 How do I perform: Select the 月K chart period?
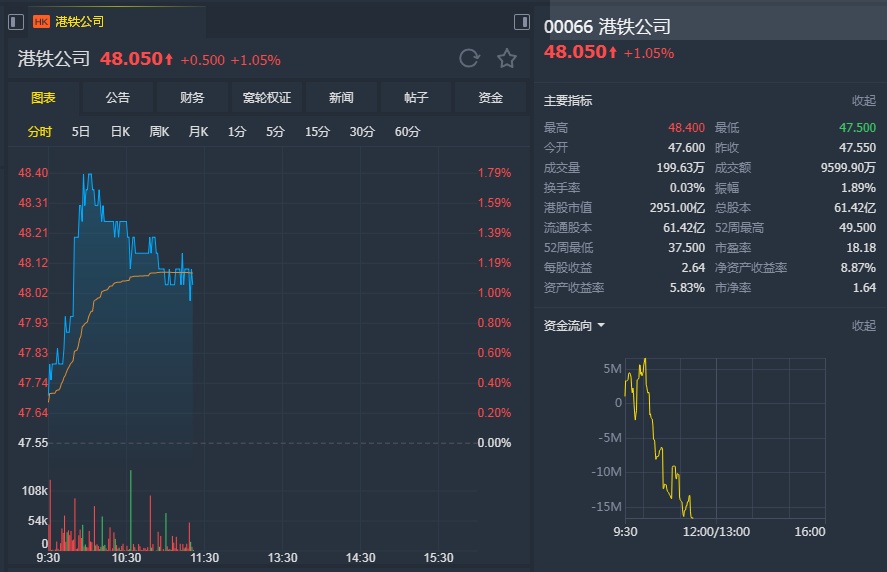[198, 132]
